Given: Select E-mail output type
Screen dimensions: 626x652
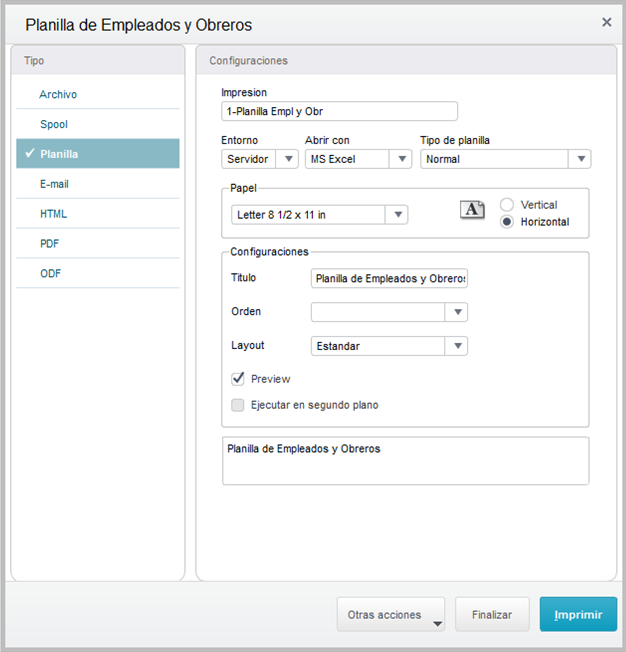Looking at the screenshot, I should coord(54,184).
